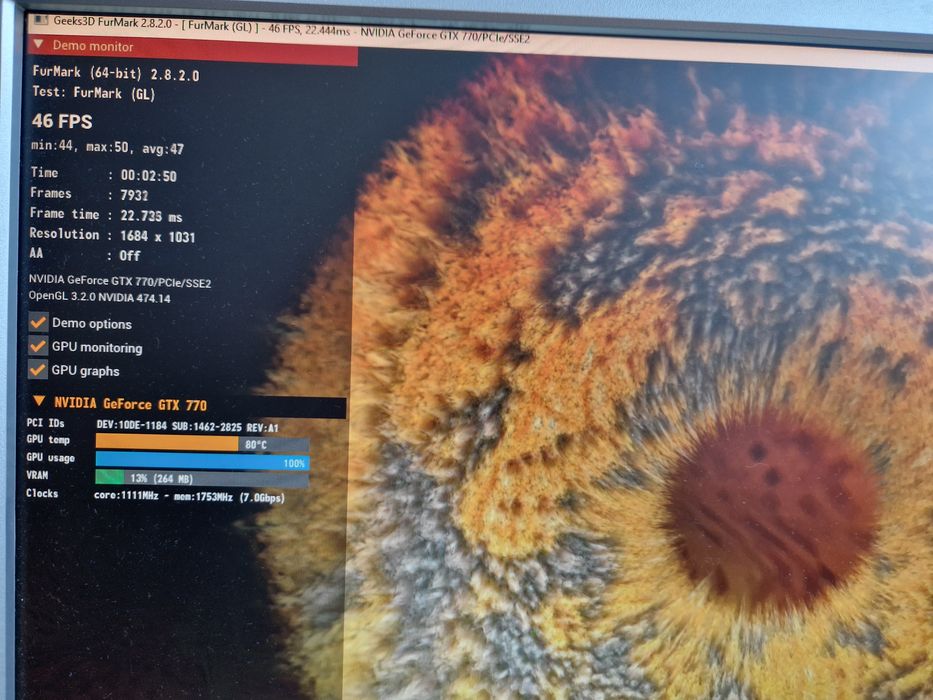
Task: Click the FurMark window title bar icon
Action: point(40,20)
